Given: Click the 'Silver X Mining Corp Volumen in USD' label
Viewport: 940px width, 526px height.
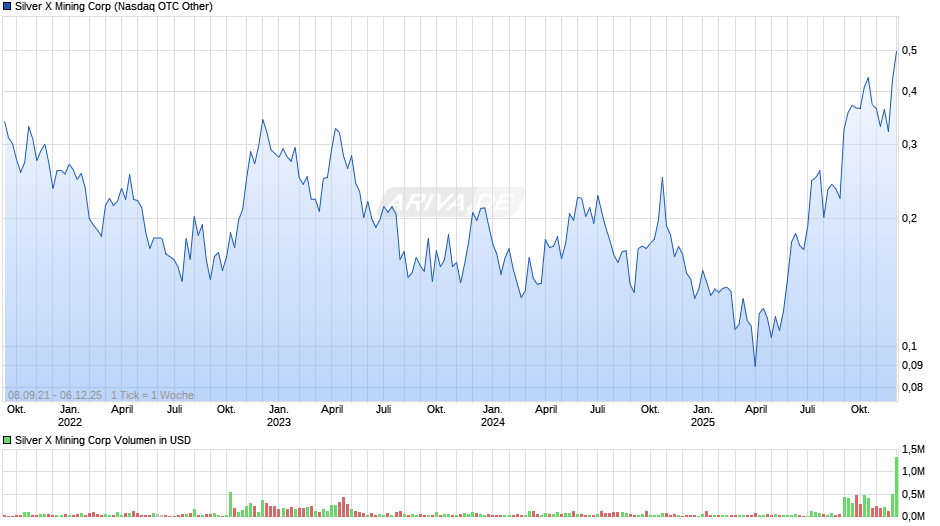Looking at the screenshot, I should (103, 440).
